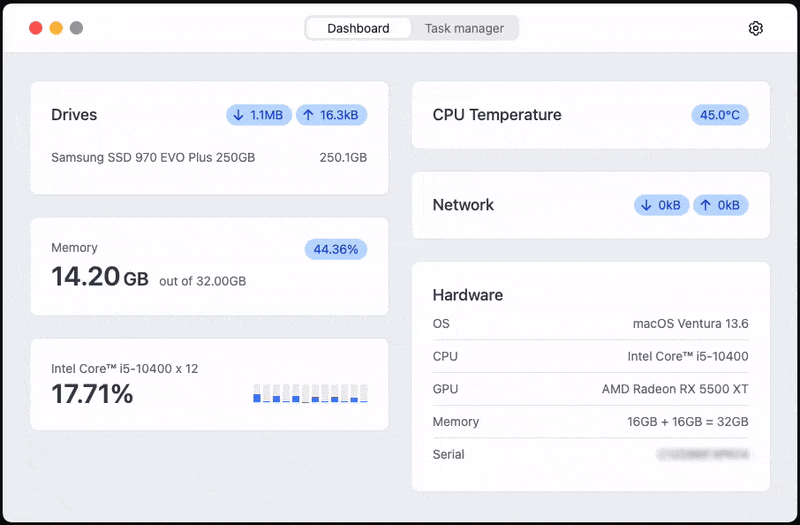Select the Dashboard tab
Screen dimensions: 800x525
point(358,28)
